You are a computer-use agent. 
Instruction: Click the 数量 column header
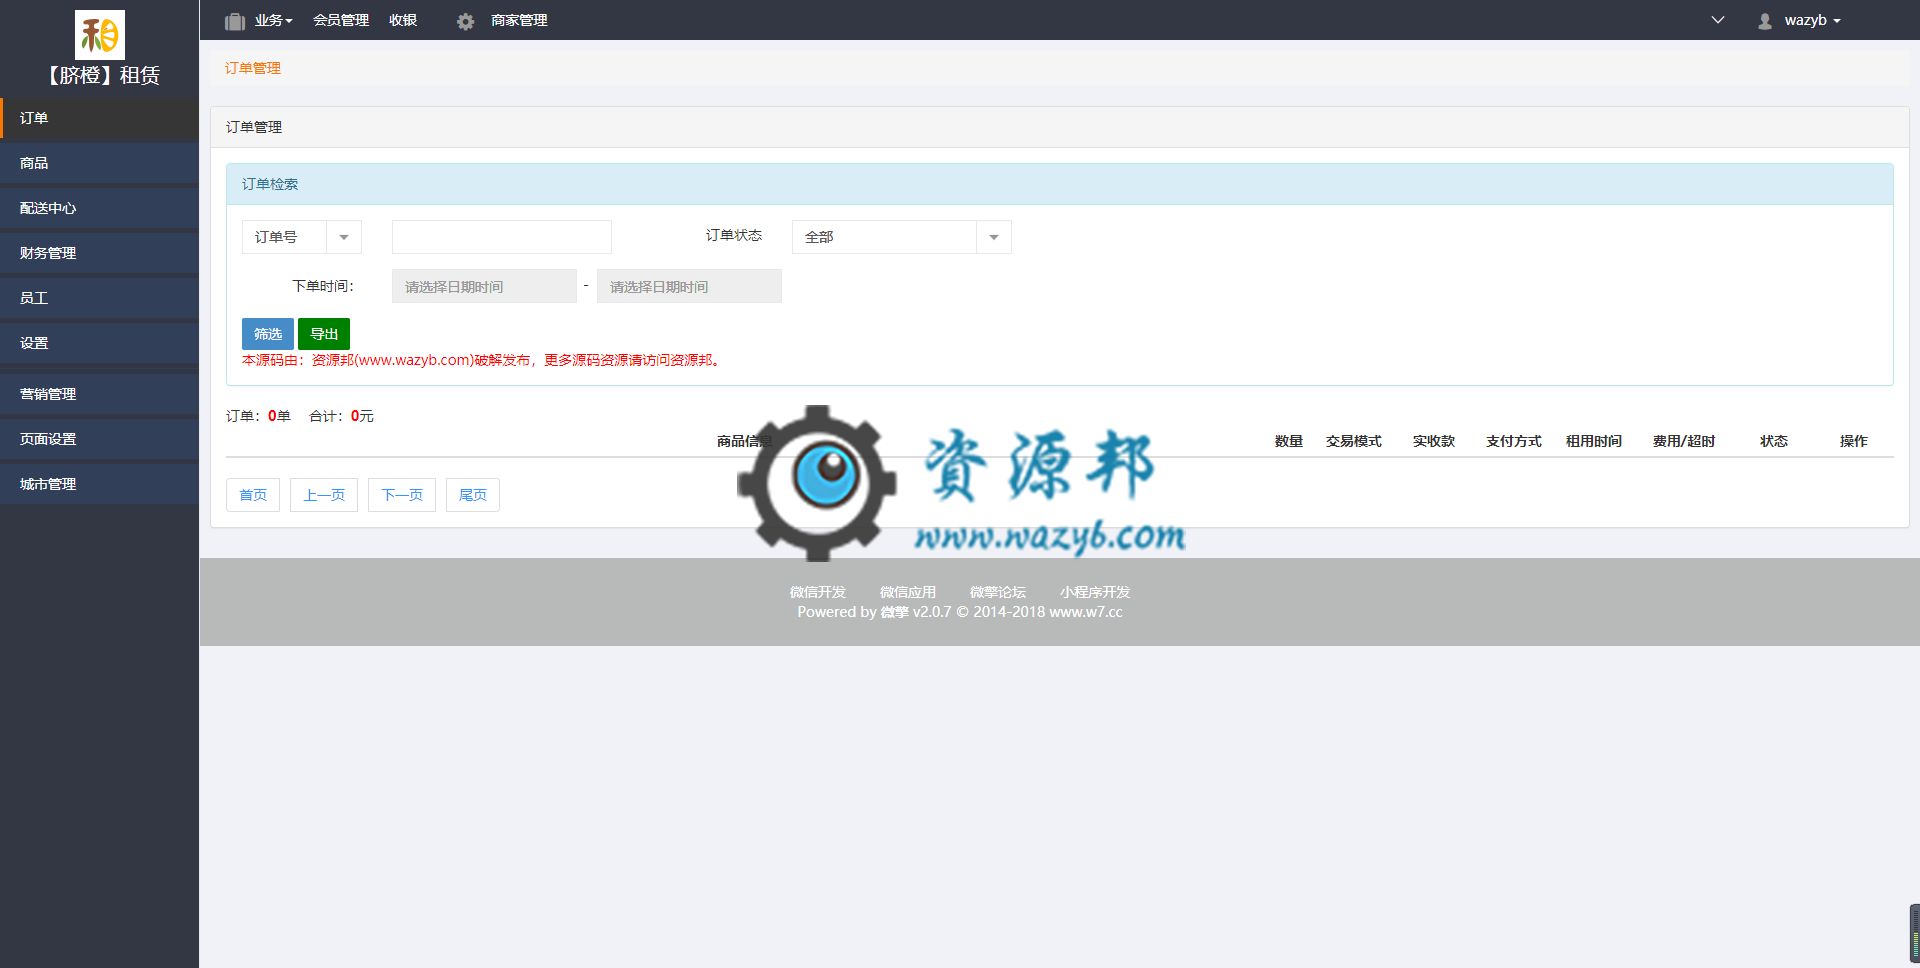1289,441
